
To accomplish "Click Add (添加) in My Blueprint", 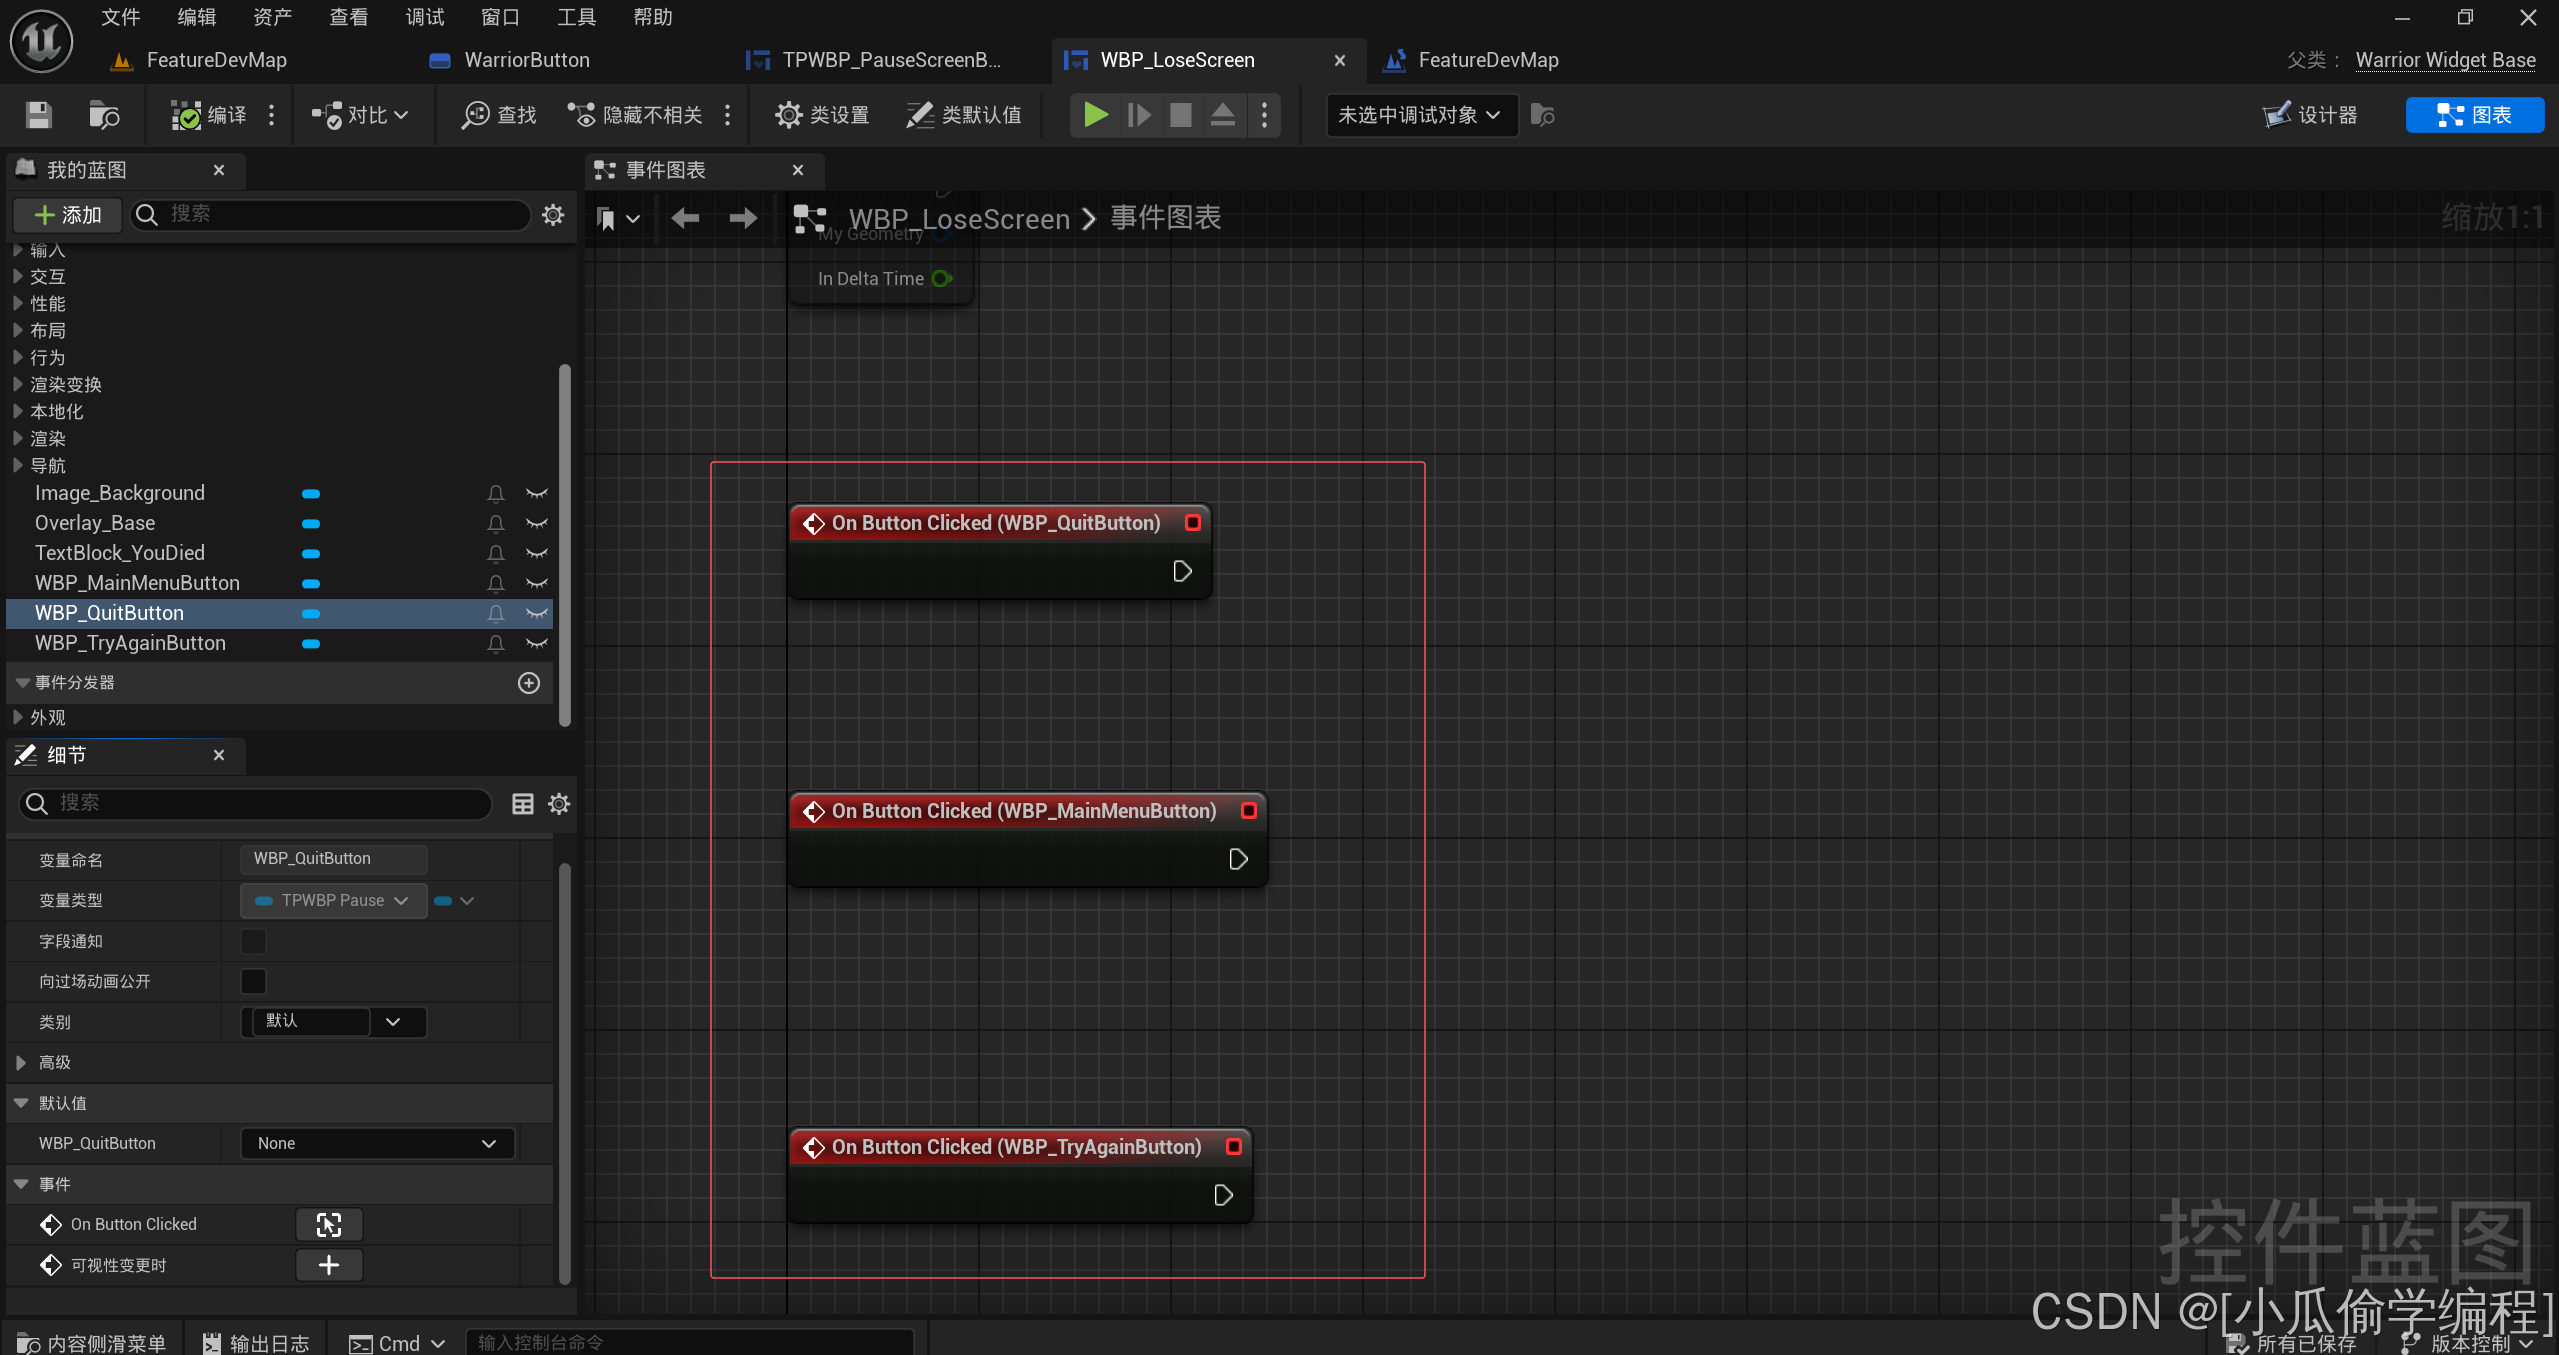I will (67, 215).
